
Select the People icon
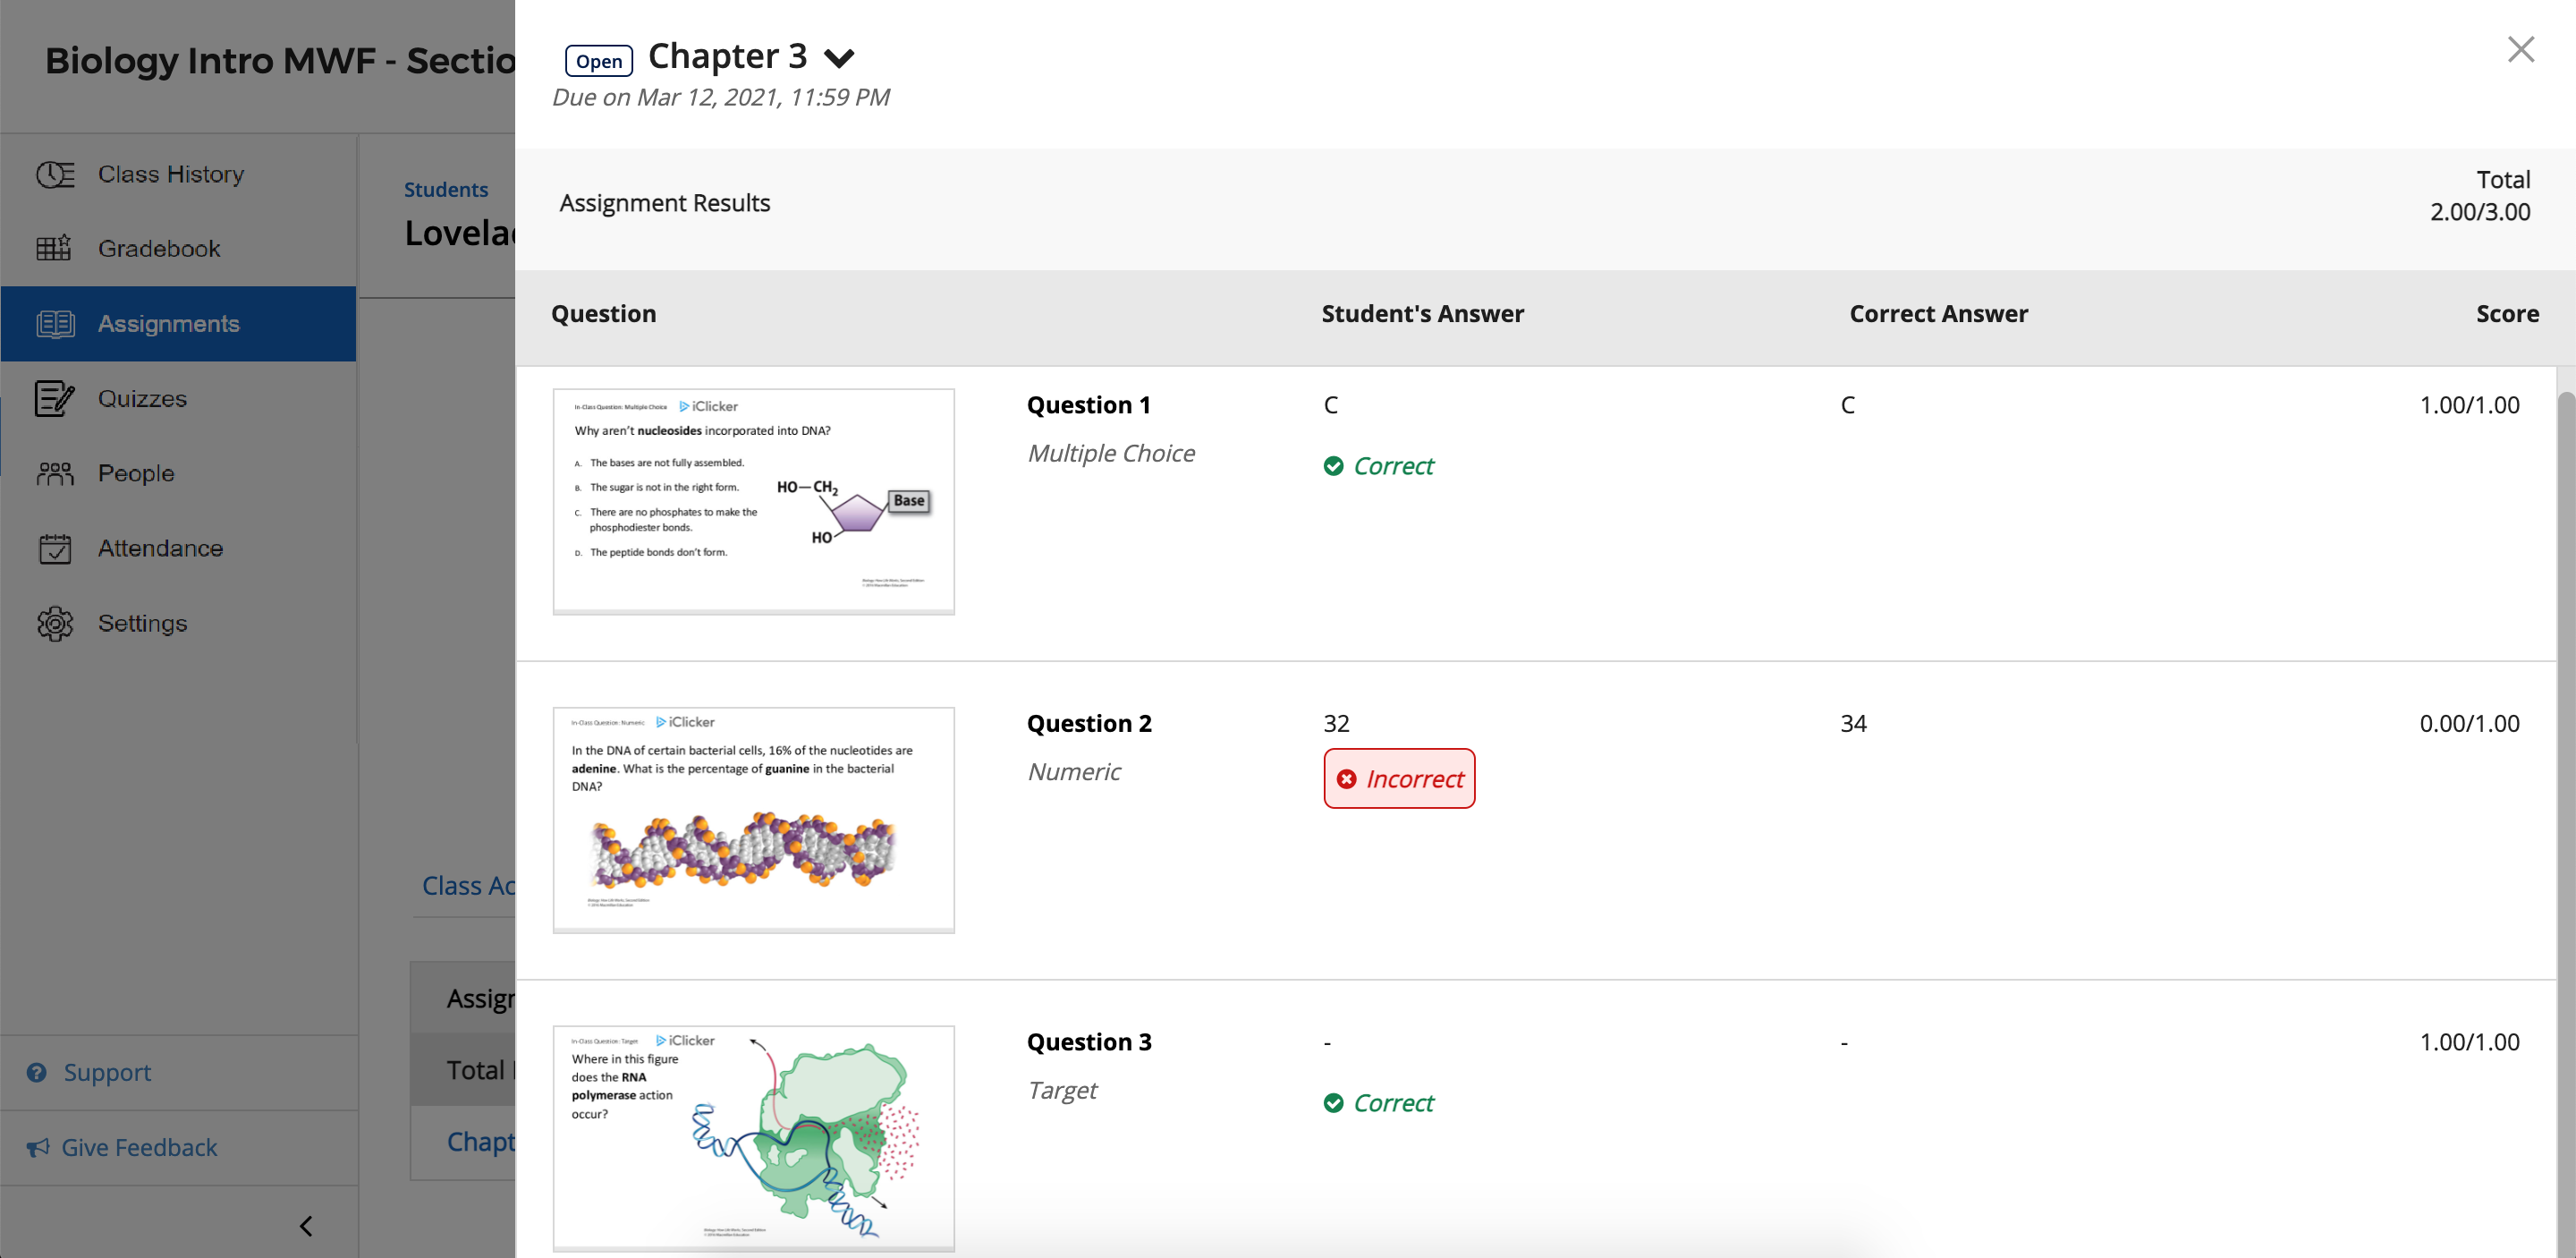point(55,473)
